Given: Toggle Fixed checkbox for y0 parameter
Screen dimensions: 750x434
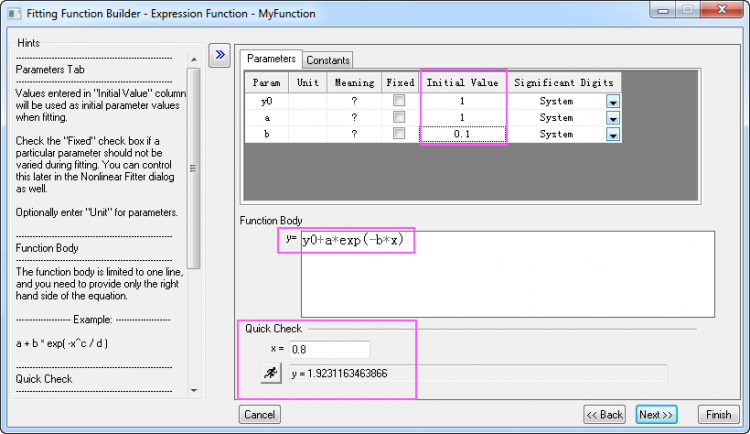Looking at the screenshot, I should pos(399,100).
